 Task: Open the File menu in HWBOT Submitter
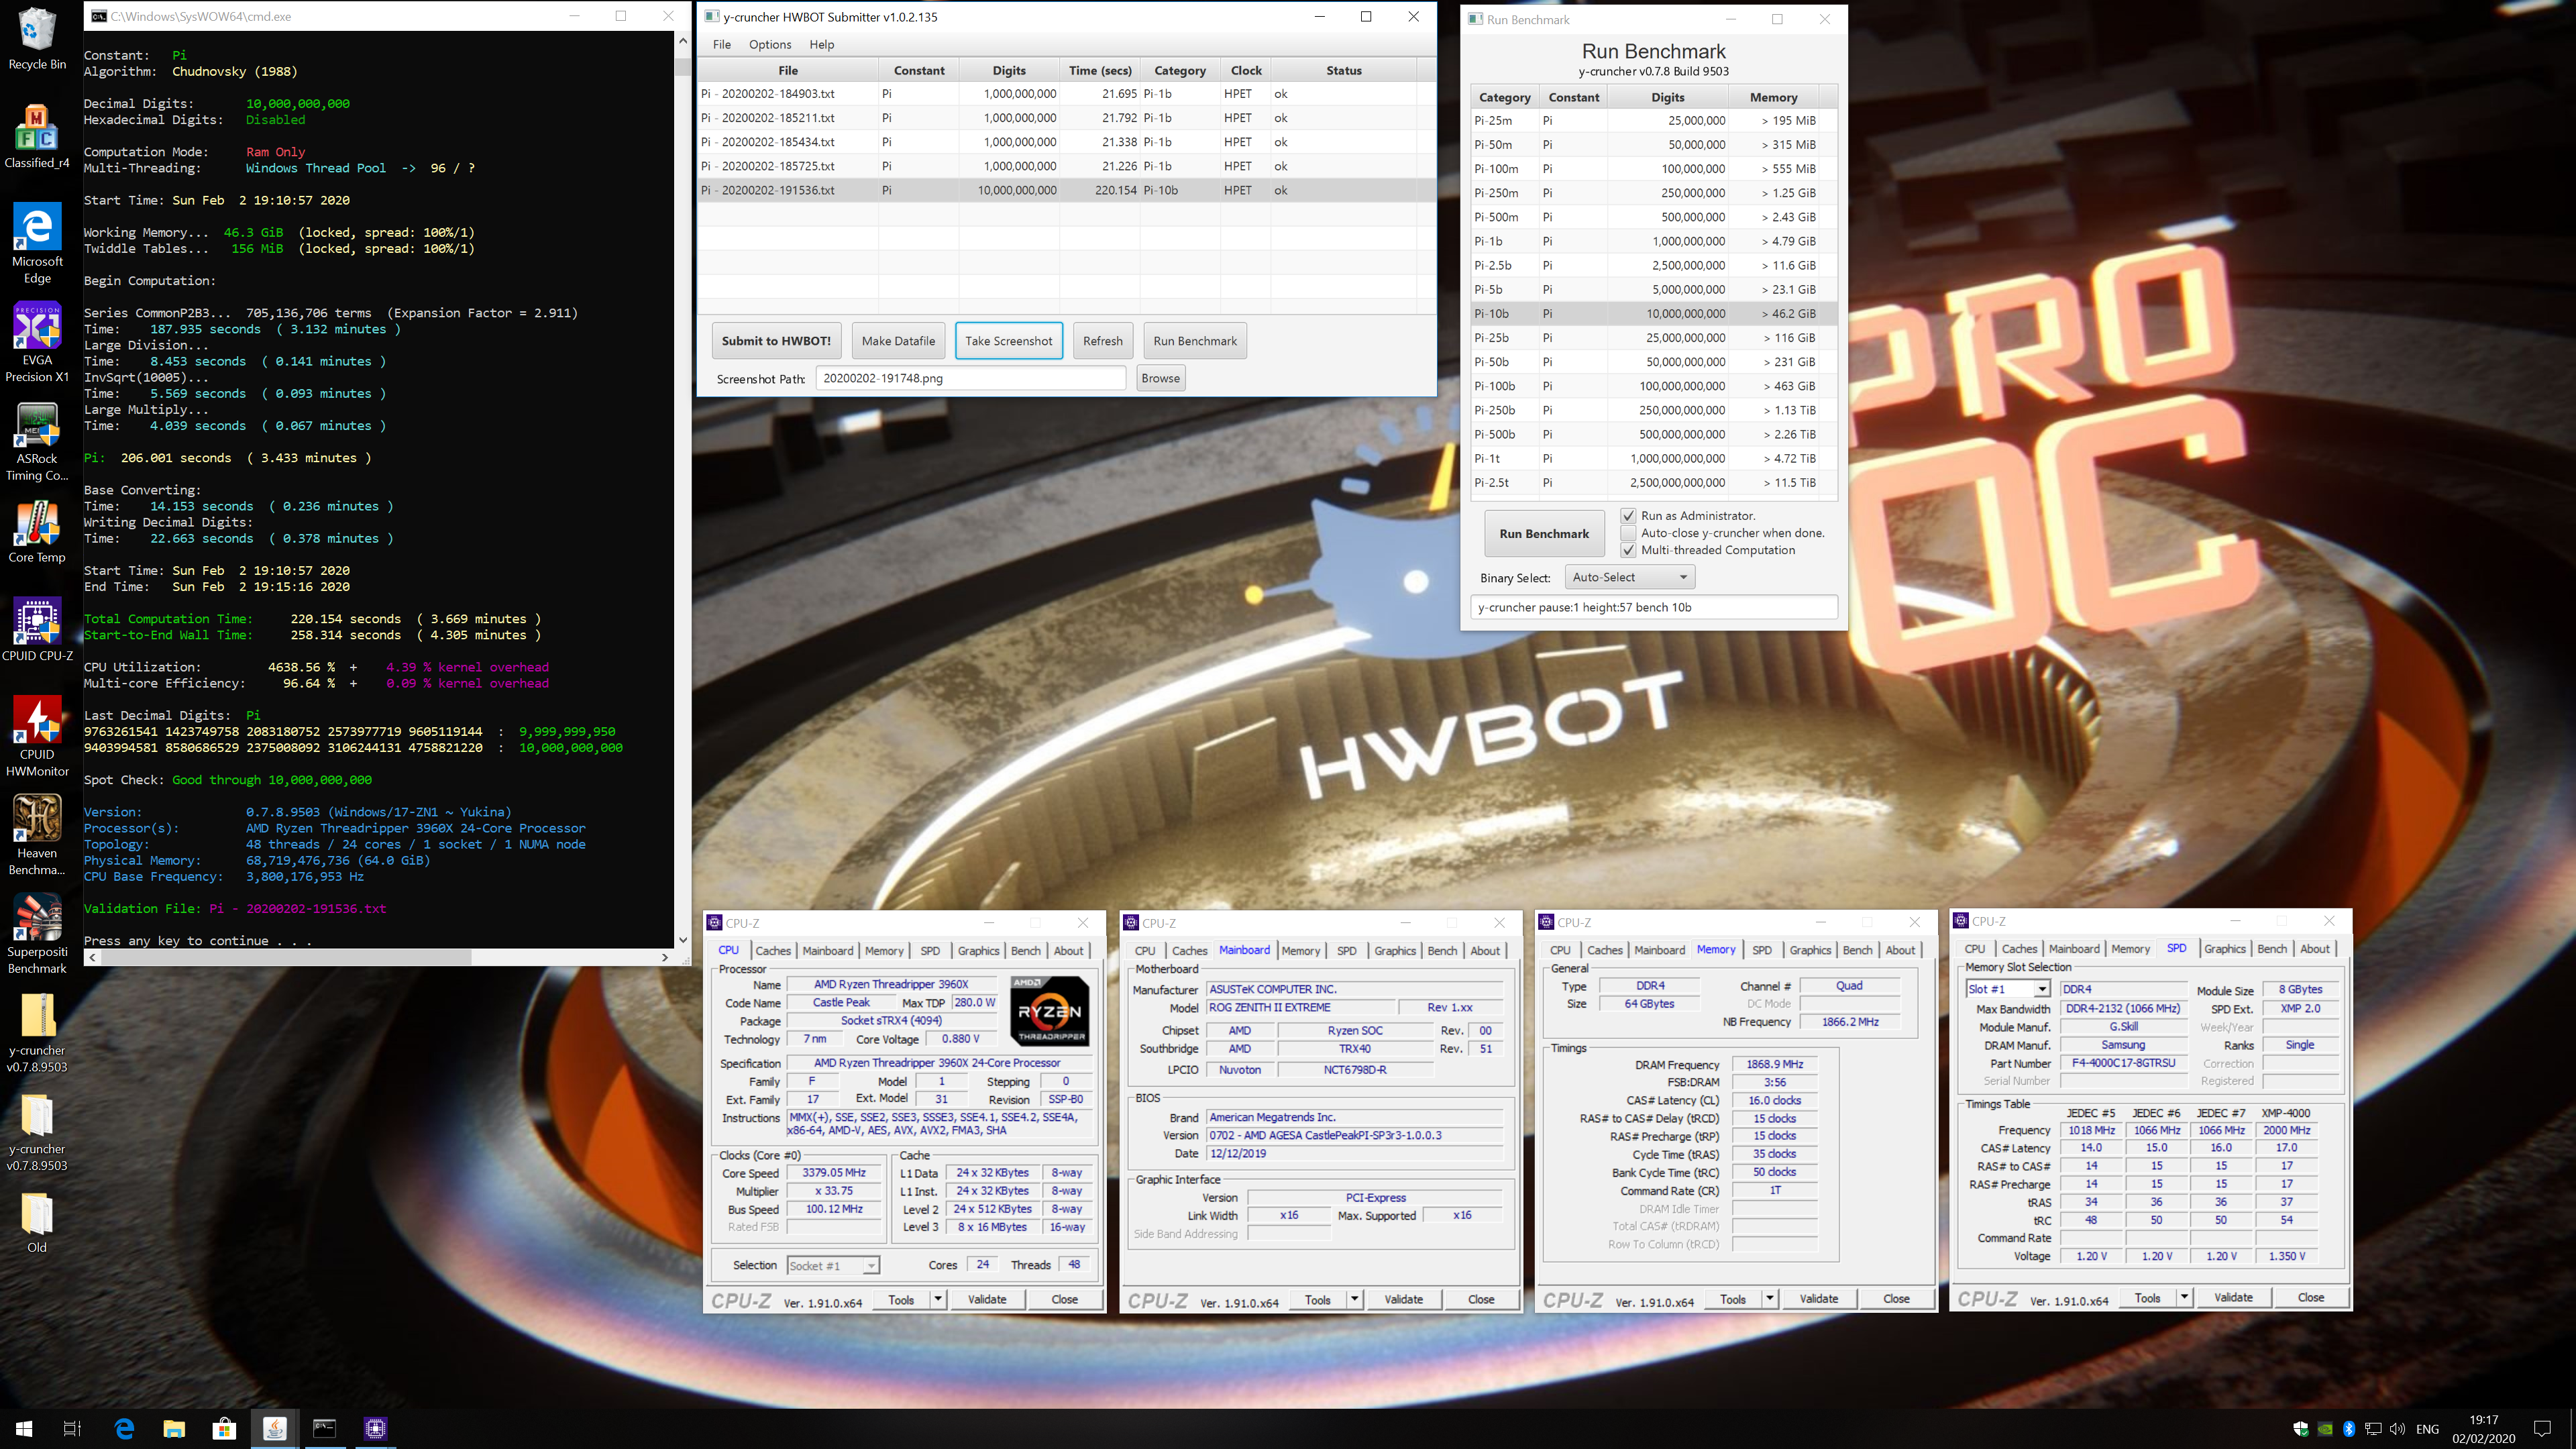[x=721, y=44]
